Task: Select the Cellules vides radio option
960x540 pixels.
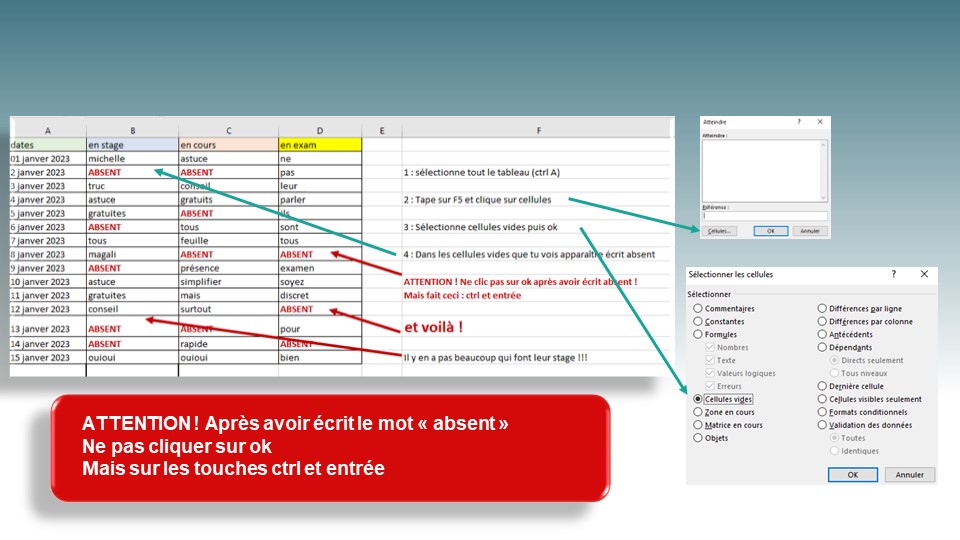Action: pyautogui.click(x=698, y=399)
